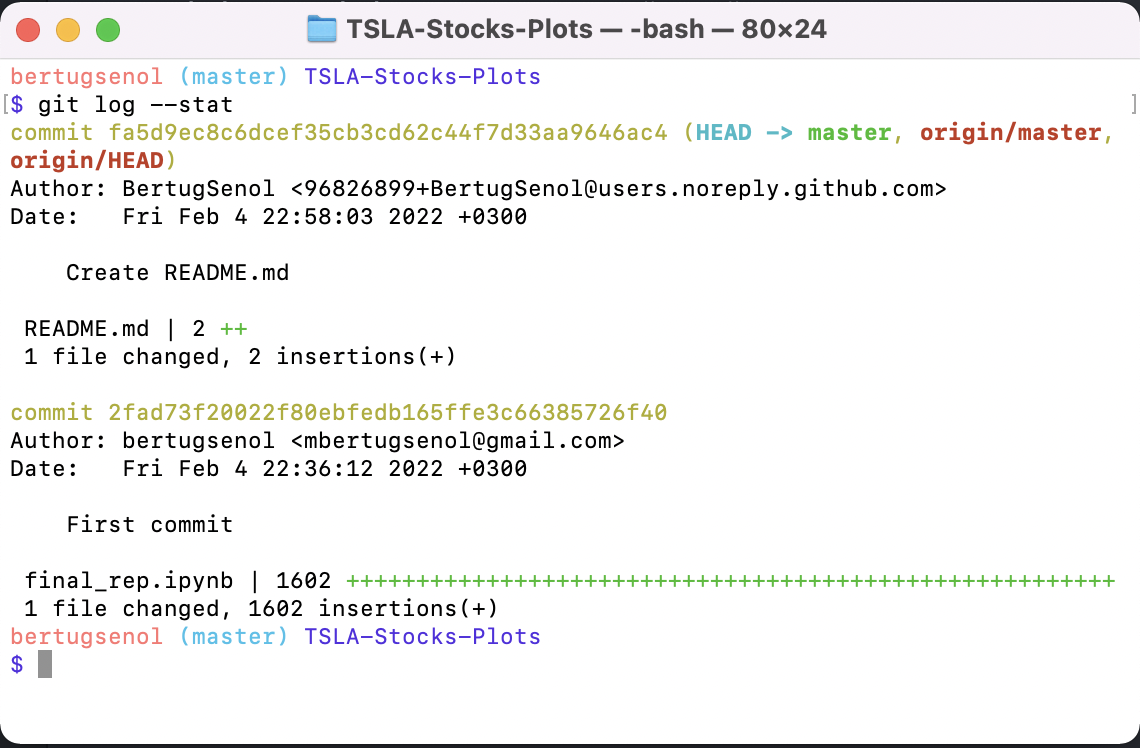
Task: Click the yellow minimize window button
Action: 68,30
